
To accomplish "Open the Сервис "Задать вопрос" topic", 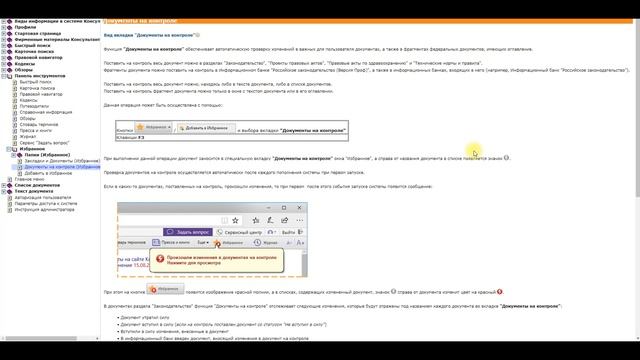I will [x=44, y=143].
